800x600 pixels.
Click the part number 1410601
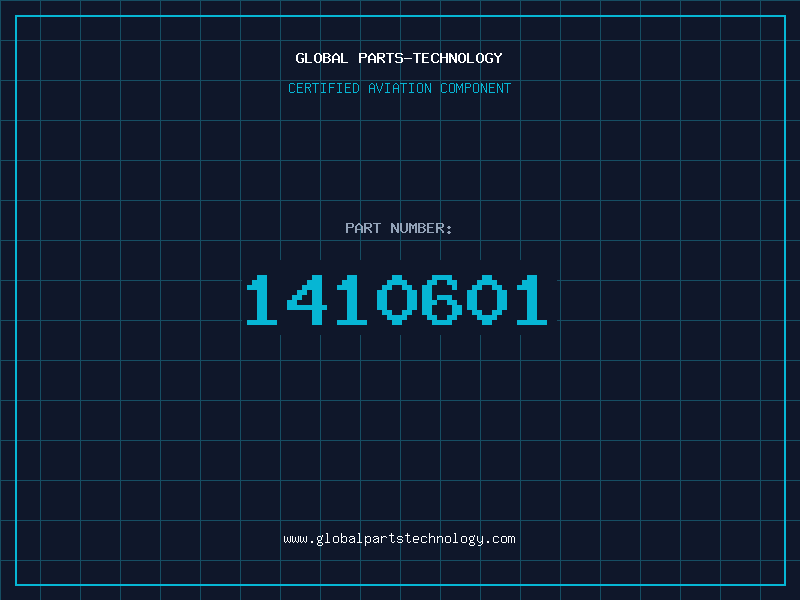(x=397, y=299)
